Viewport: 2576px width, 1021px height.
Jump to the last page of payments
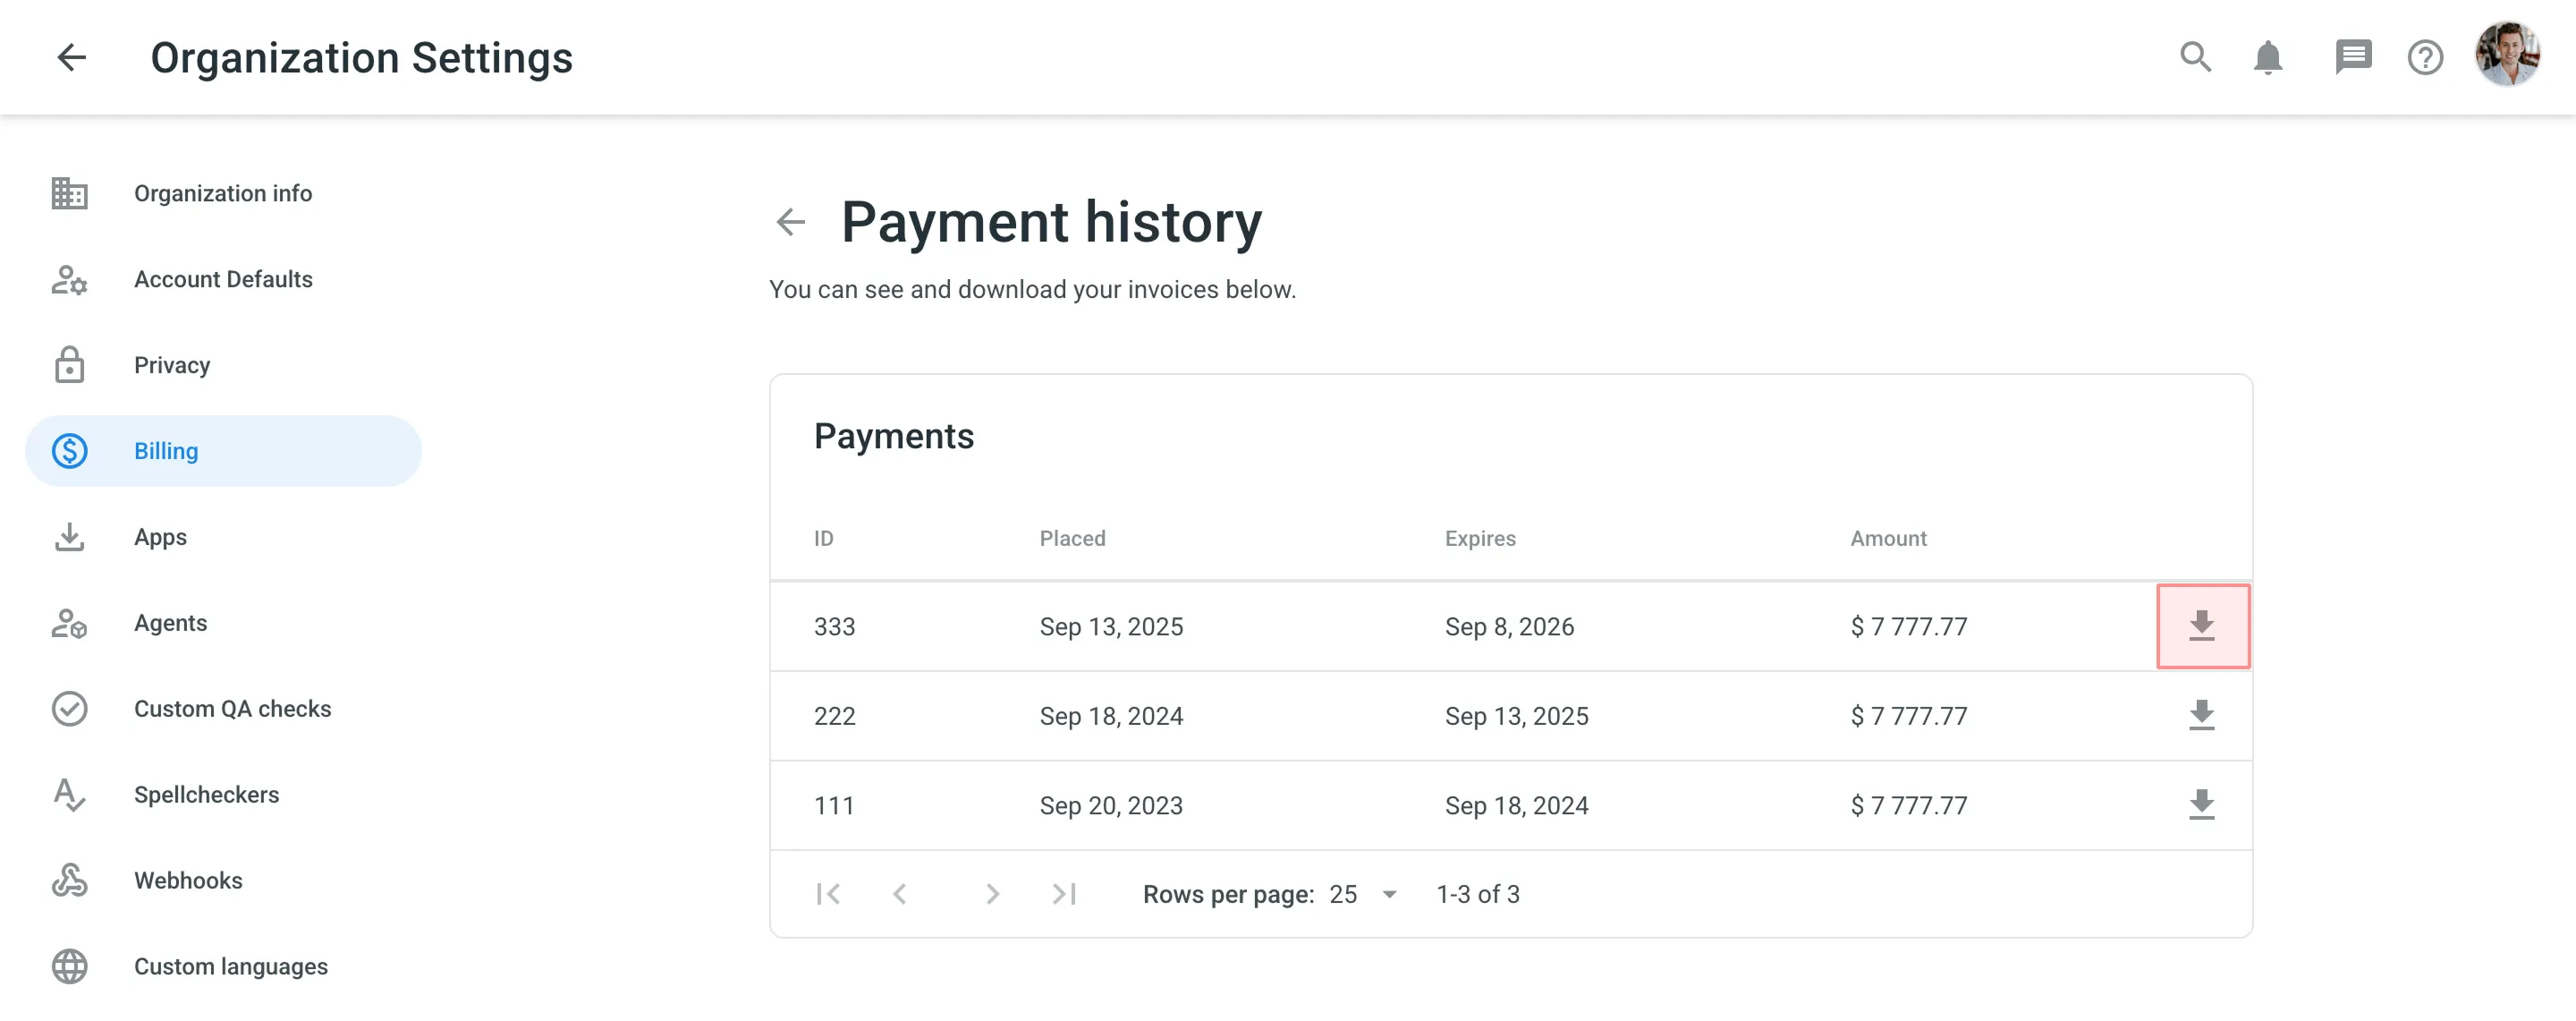1063,894
